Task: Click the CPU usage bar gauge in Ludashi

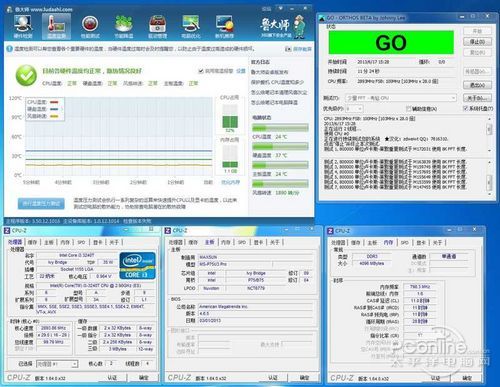Action: click(230, 116)
